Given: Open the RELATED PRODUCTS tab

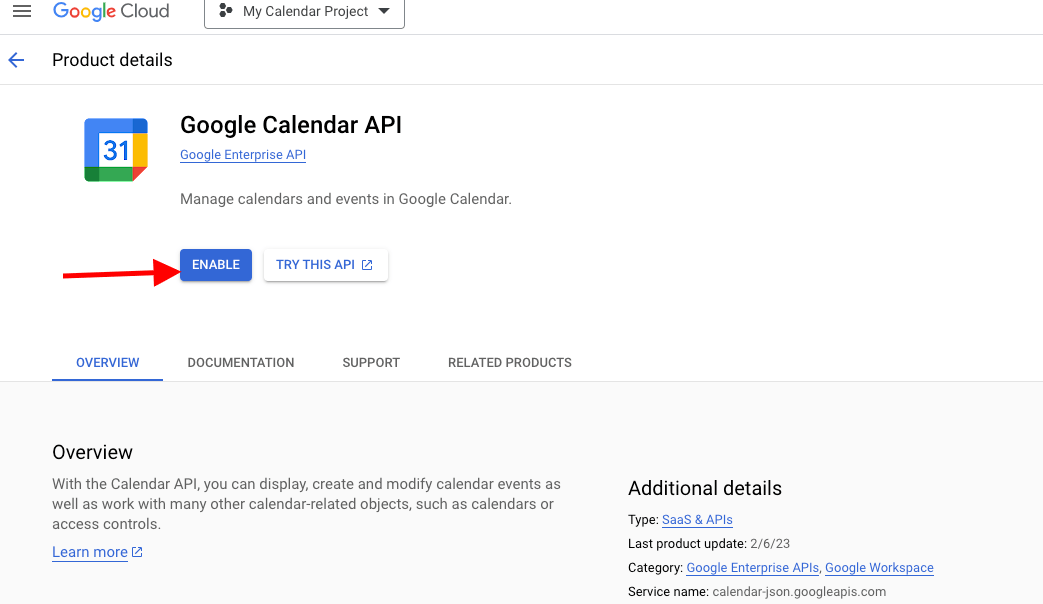Looking at the screenshot, I should point(509,362).
